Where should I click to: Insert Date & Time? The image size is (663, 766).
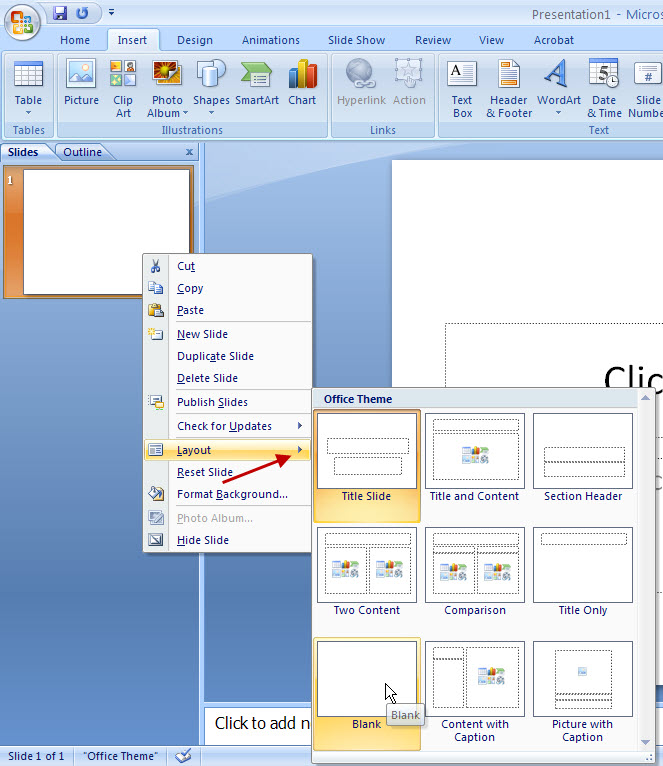click(604, 89)
